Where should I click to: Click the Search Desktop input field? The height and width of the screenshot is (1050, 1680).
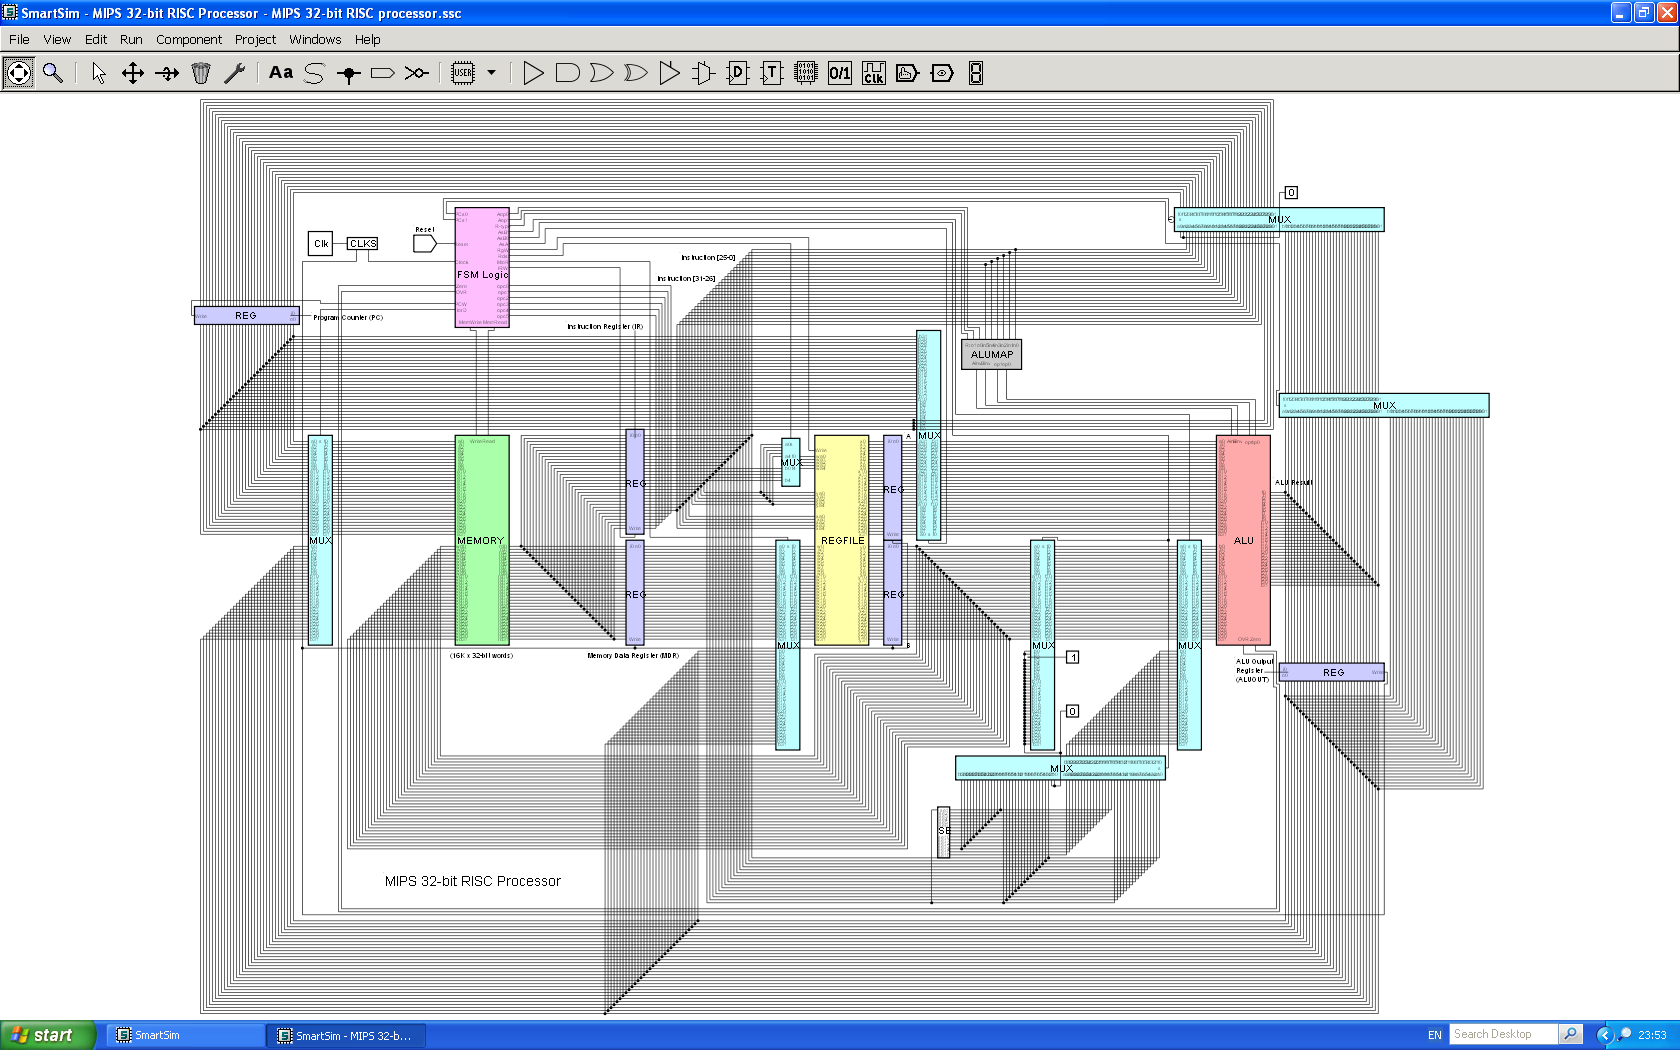(x=1504, y=1034)
